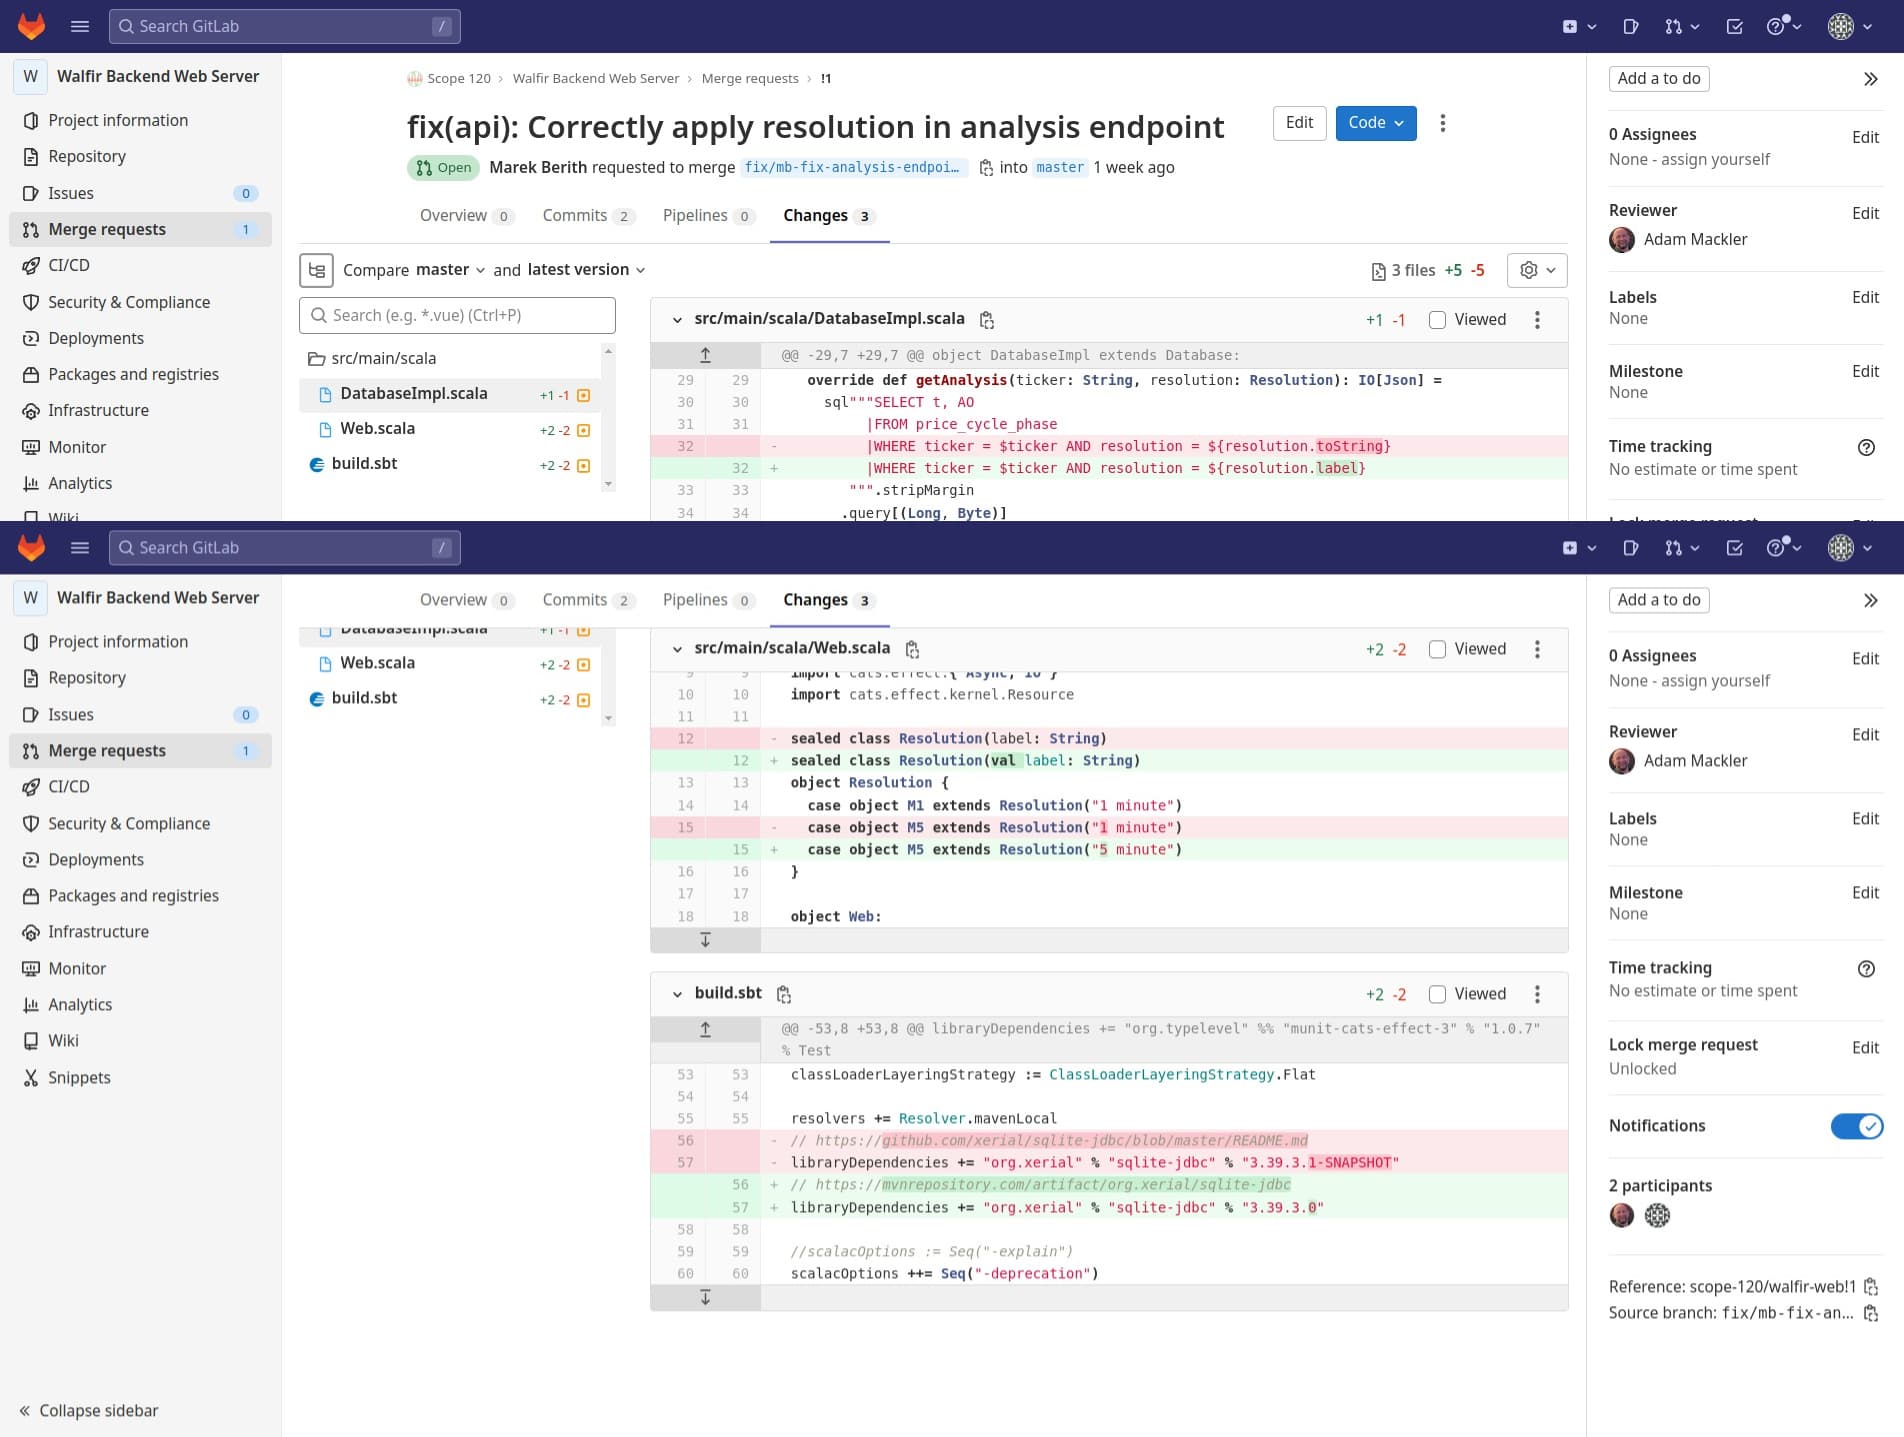1904x1437 pixels.
Task: Click '1 week ago' timestamp
Action: tap(1134, 168)
